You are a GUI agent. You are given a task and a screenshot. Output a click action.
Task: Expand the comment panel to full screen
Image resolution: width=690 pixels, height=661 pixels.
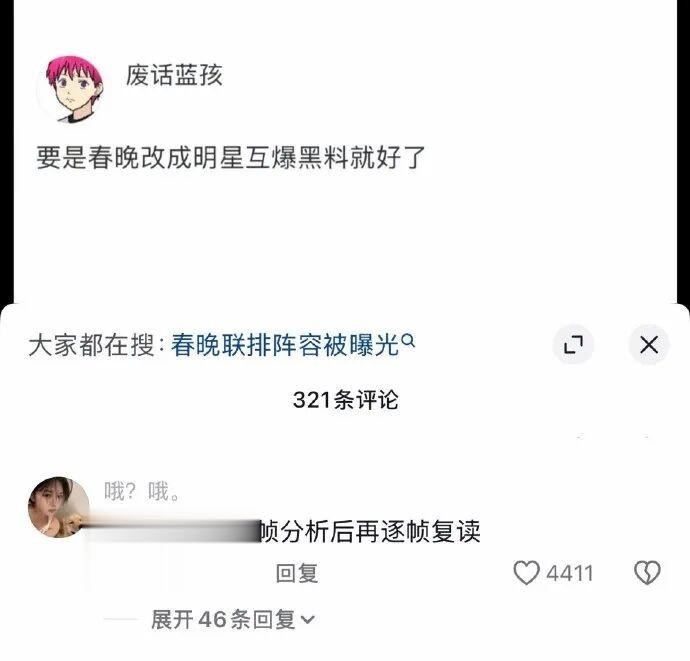pos(573,344)
